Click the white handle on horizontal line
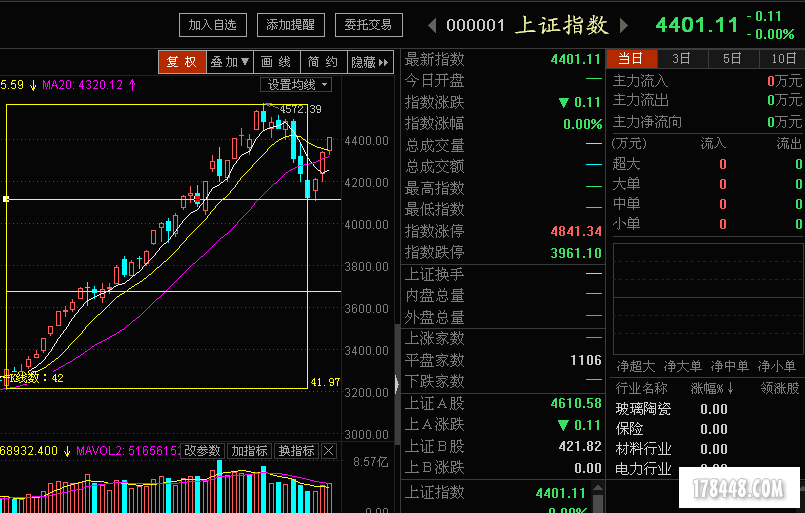Viewport: 805px width, 513px height. click(x=6, y=199)
